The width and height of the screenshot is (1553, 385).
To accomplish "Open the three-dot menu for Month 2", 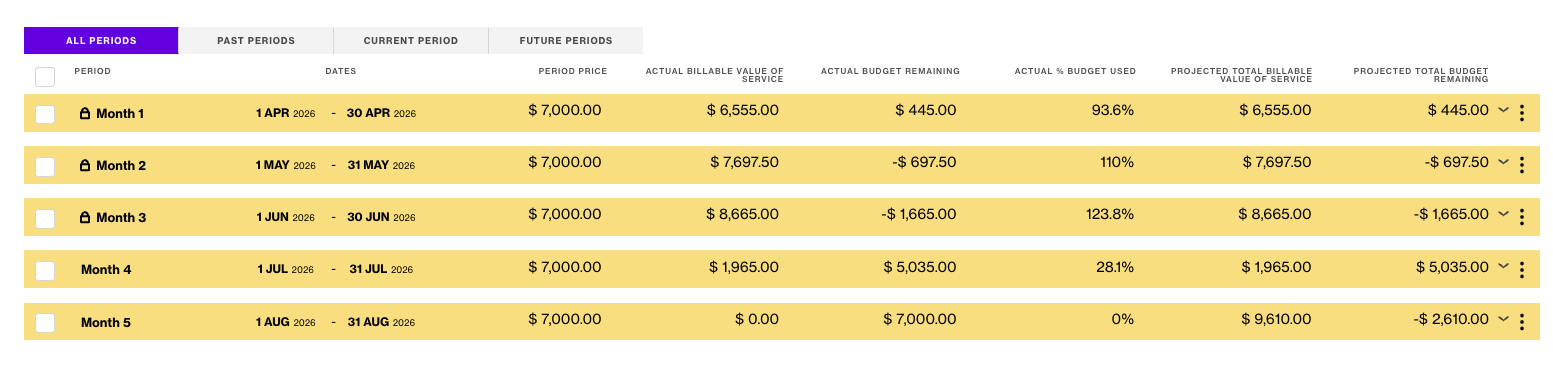I will click(1521, 166).
